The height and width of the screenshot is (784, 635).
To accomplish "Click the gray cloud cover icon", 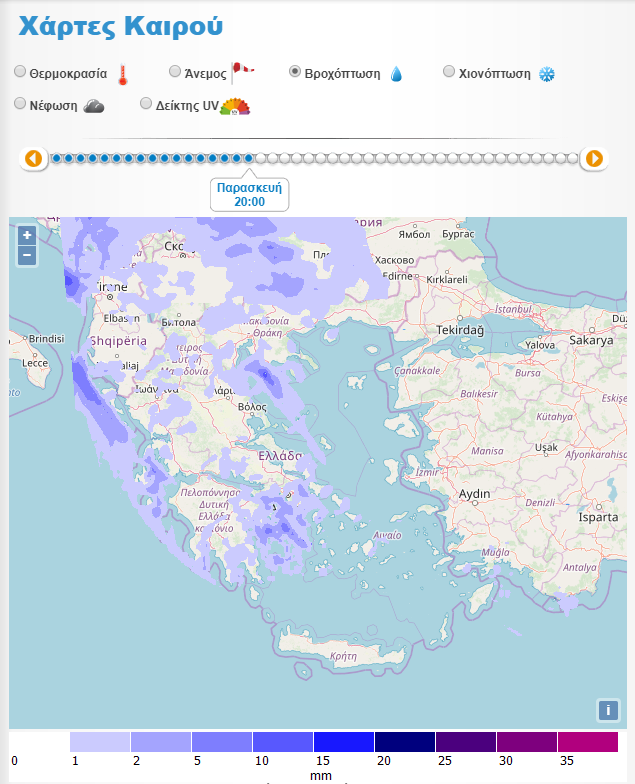I will [x=94, y=106].
